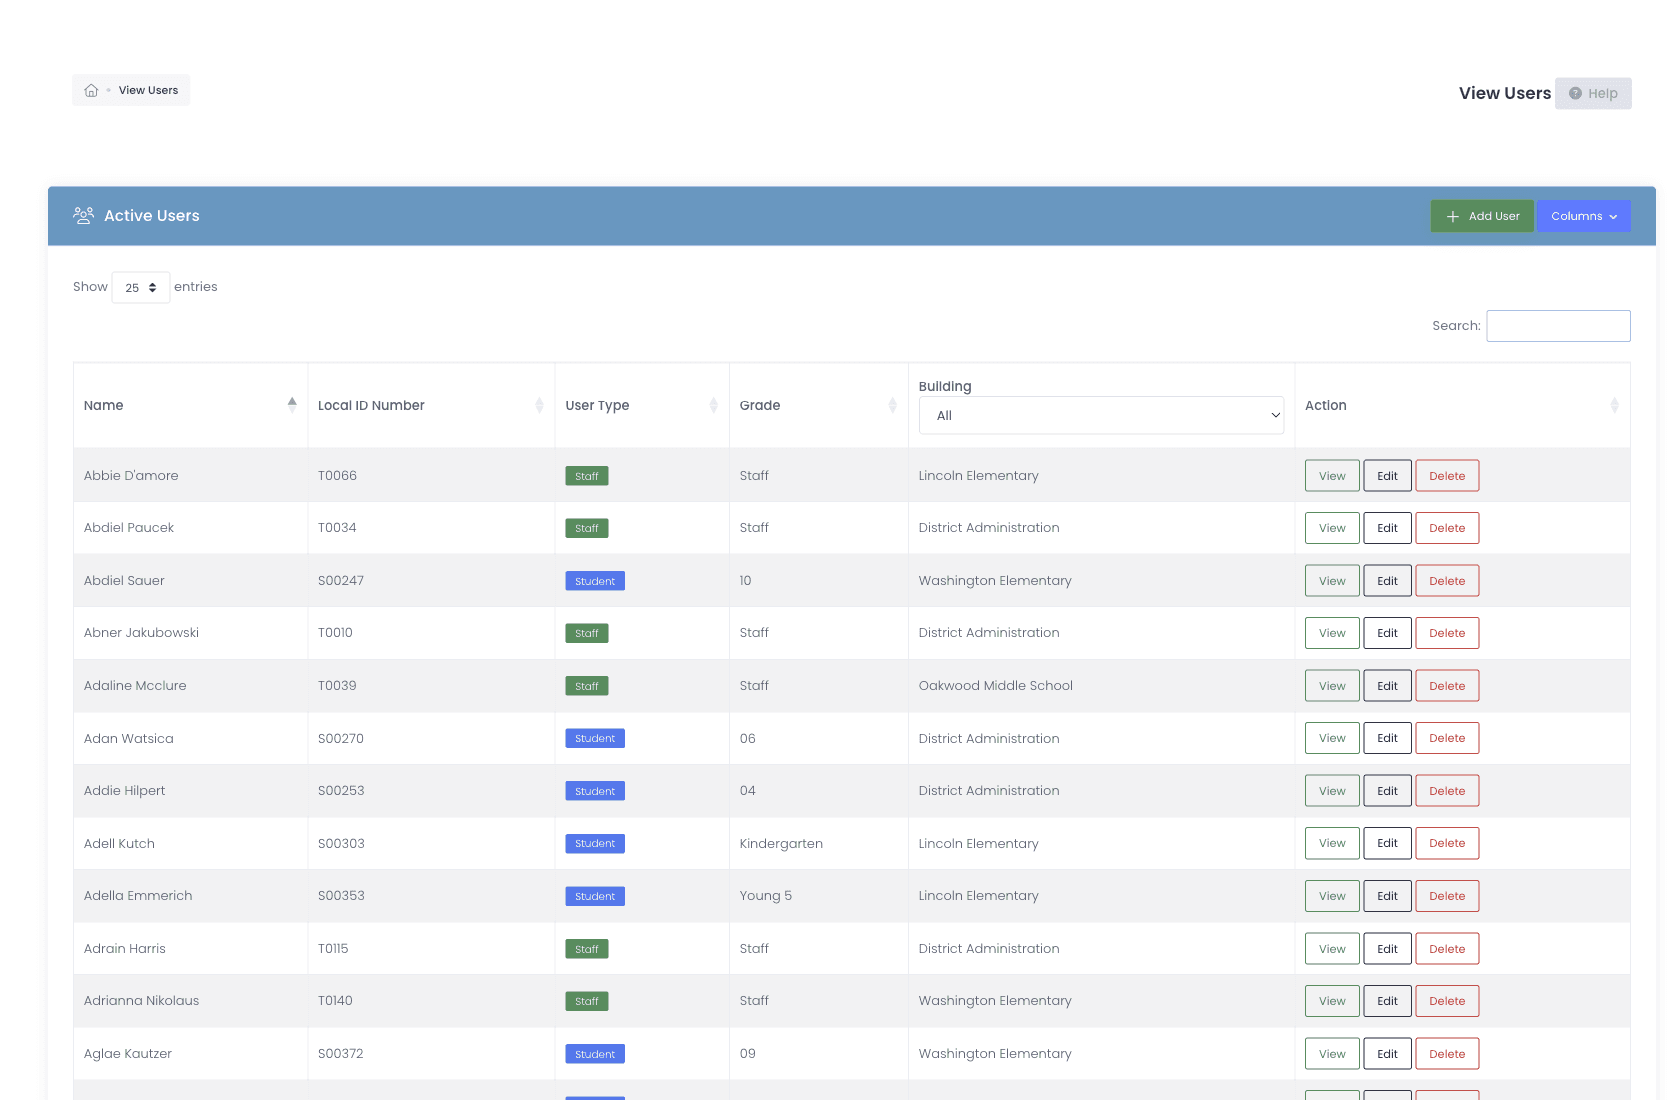Image resolution: width=1680 pixels, height=1100 pixels.
Task: Change the show entries count selector
Action: point(141,287)
